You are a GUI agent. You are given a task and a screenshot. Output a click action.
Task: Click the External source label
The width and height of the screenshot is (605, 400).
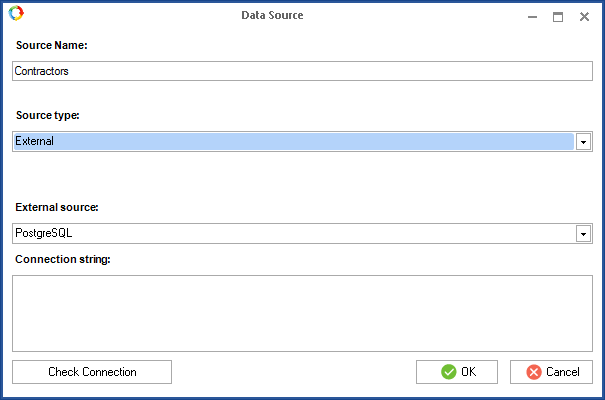(x=57, y=207)
